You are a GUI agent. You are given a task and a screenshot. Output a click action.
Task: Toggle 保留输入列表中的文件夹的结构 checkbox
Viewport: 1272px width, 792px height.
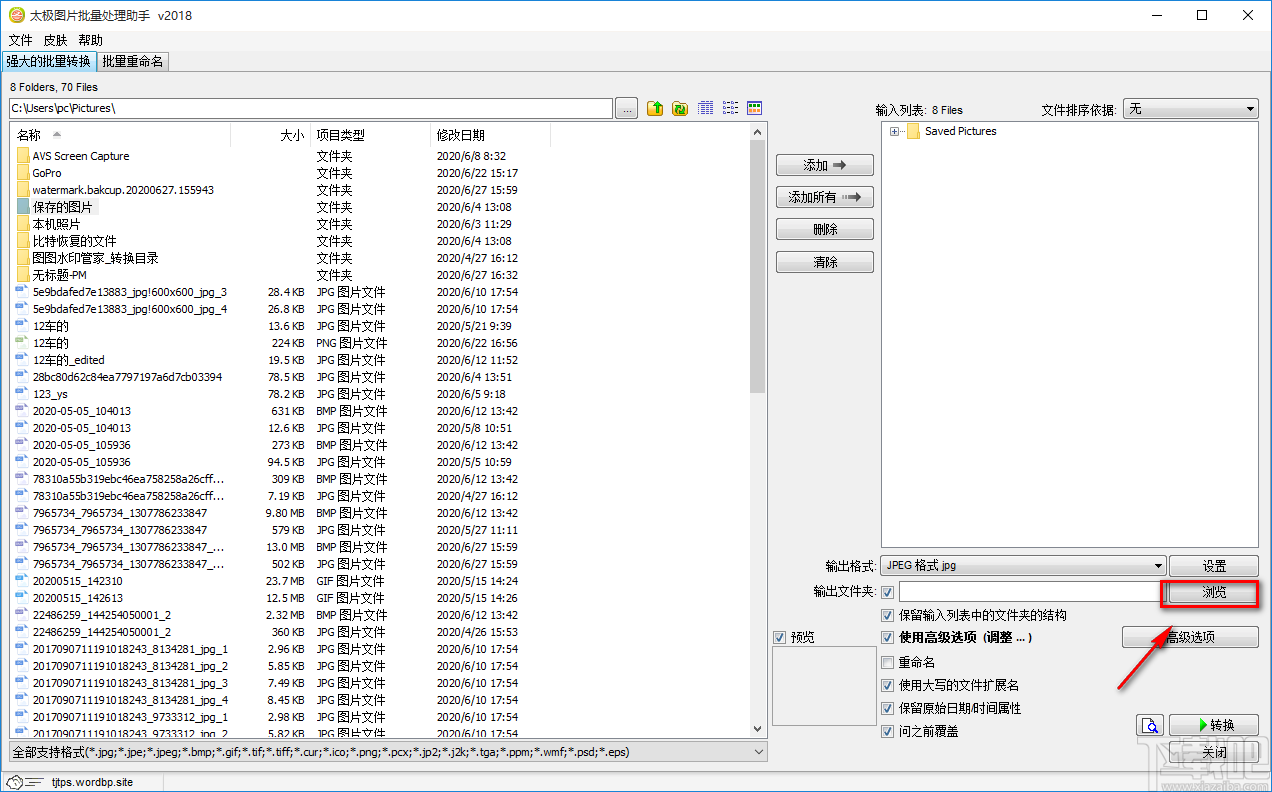[888, 615]
